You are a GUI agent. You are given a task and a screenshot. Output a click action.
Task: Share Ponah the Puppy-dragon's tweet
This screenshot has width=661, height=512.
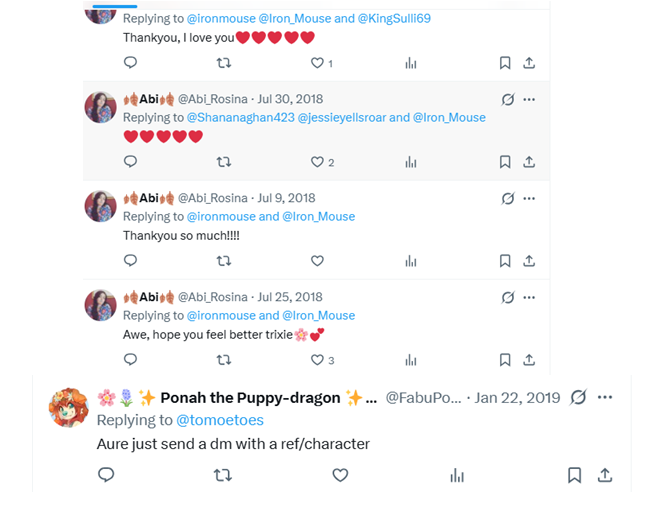(x=605, y=475)
